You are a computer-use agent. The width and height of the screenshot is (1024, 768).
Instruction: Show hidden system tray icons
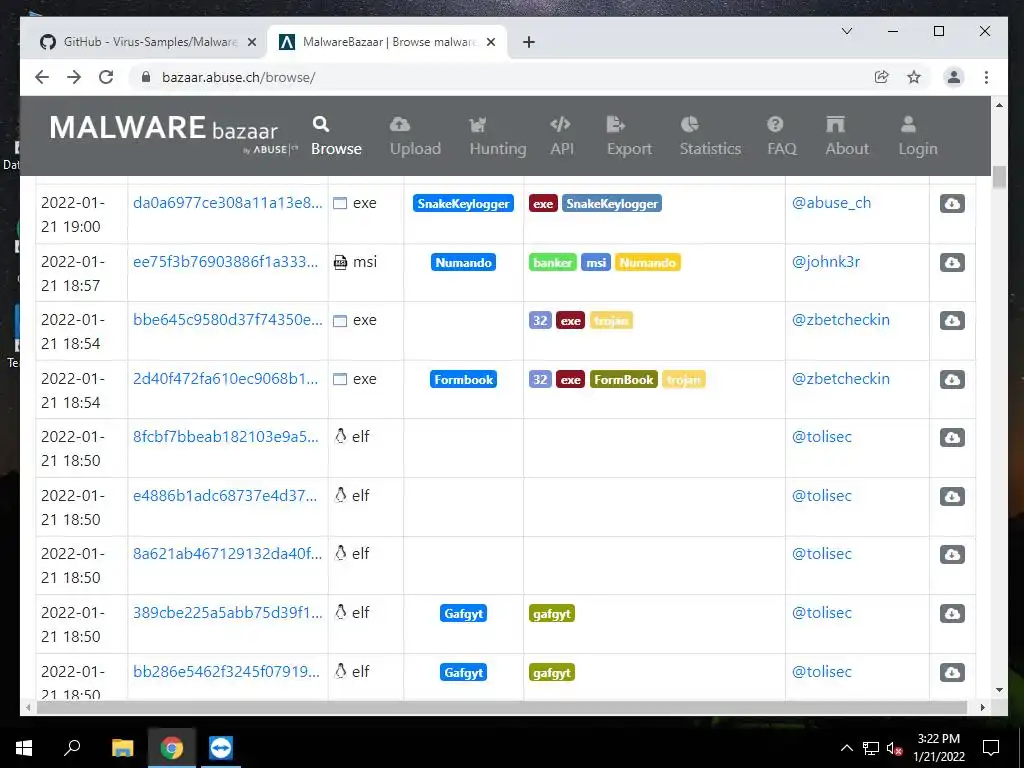pos(846,748)
